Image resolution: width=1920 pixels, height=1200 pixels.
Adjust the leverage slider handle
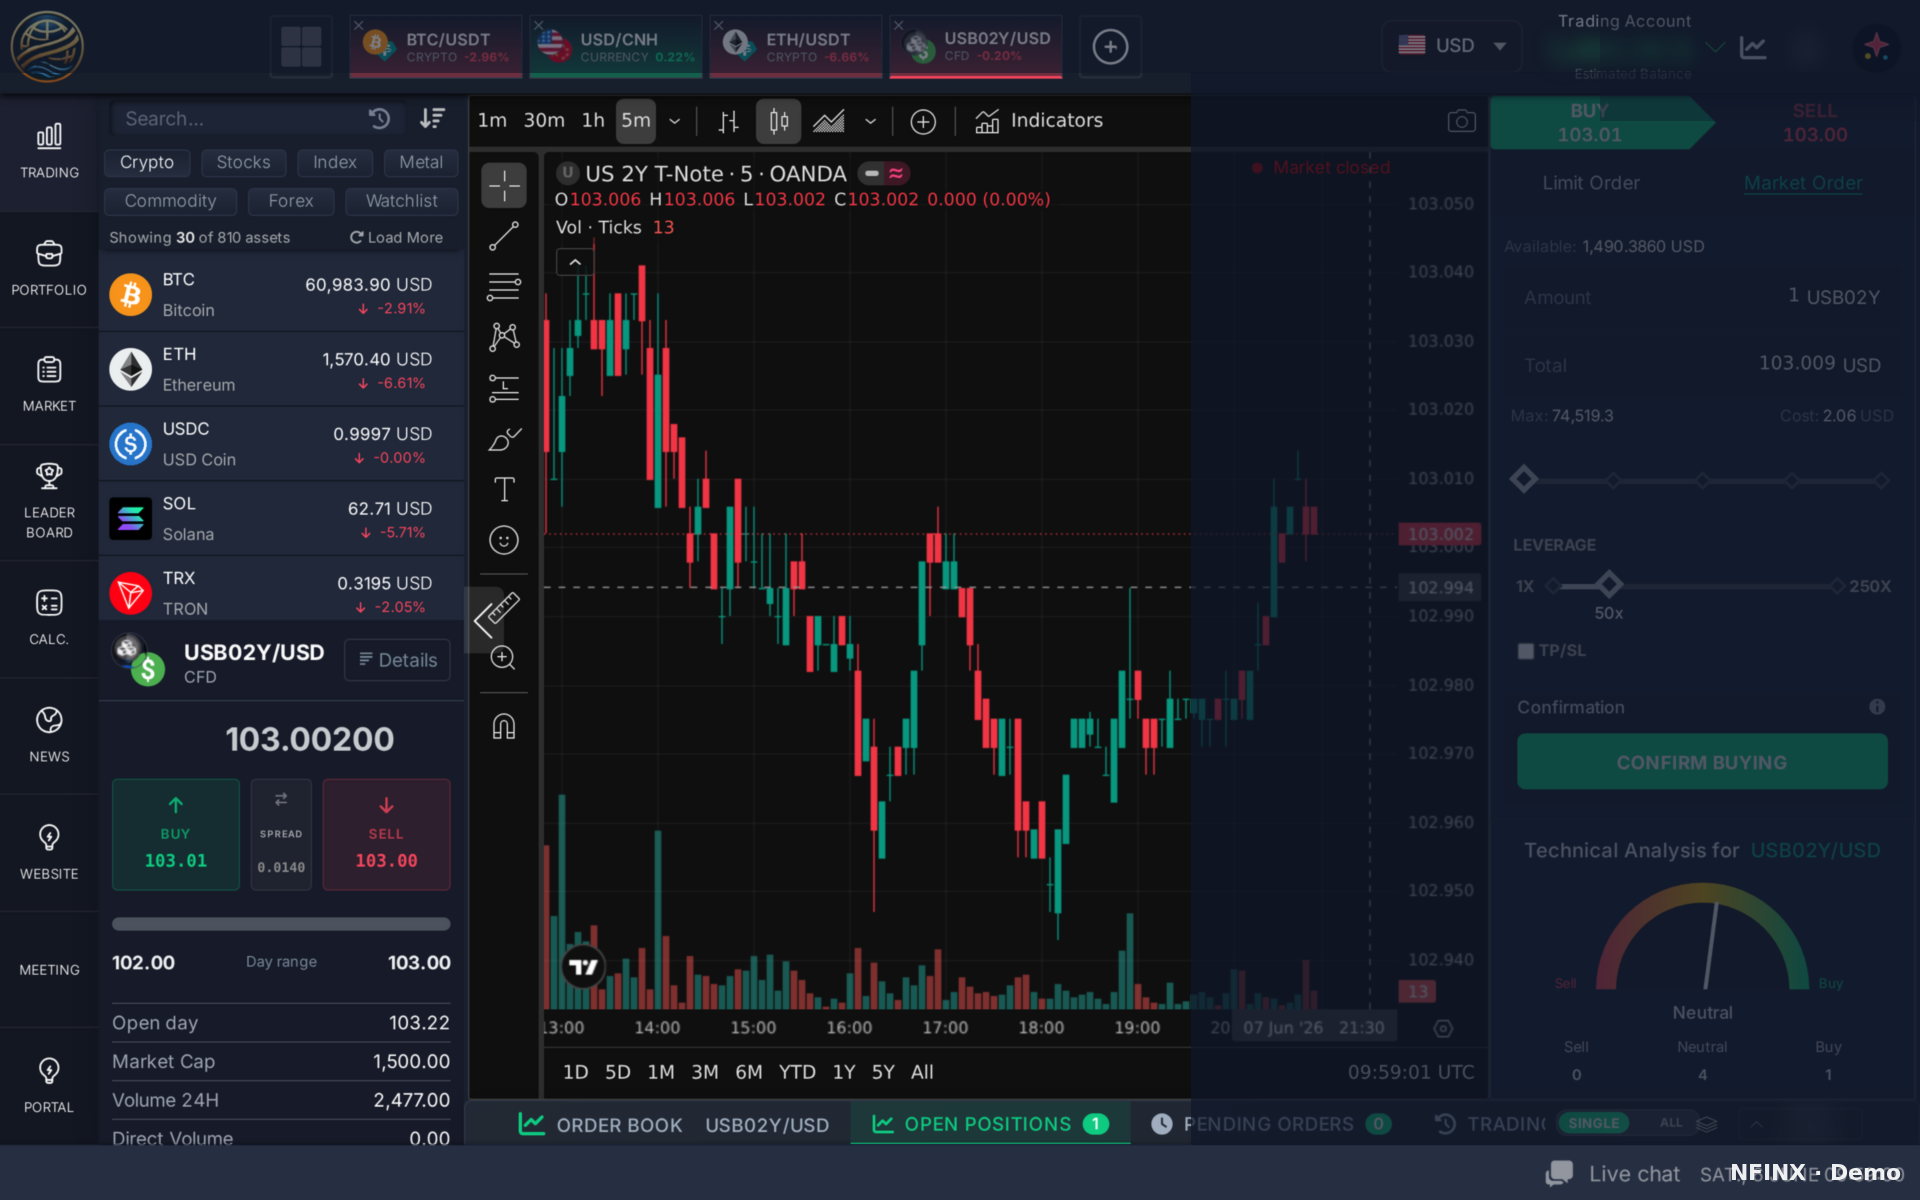coord(1608,584)
